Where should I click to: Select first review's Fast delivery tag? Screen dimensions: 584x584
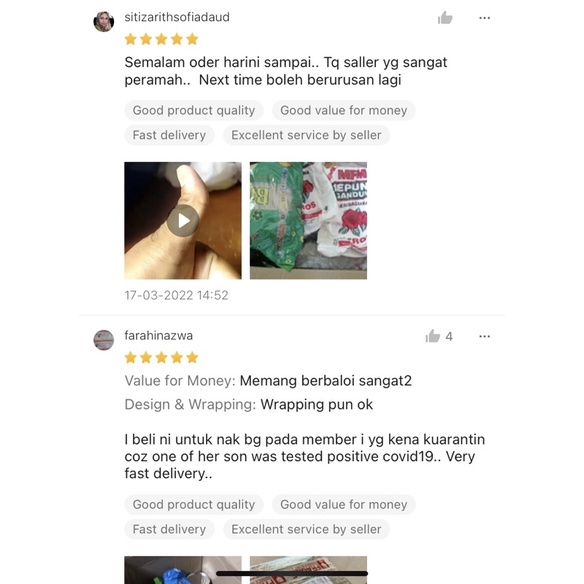[169, 135]
